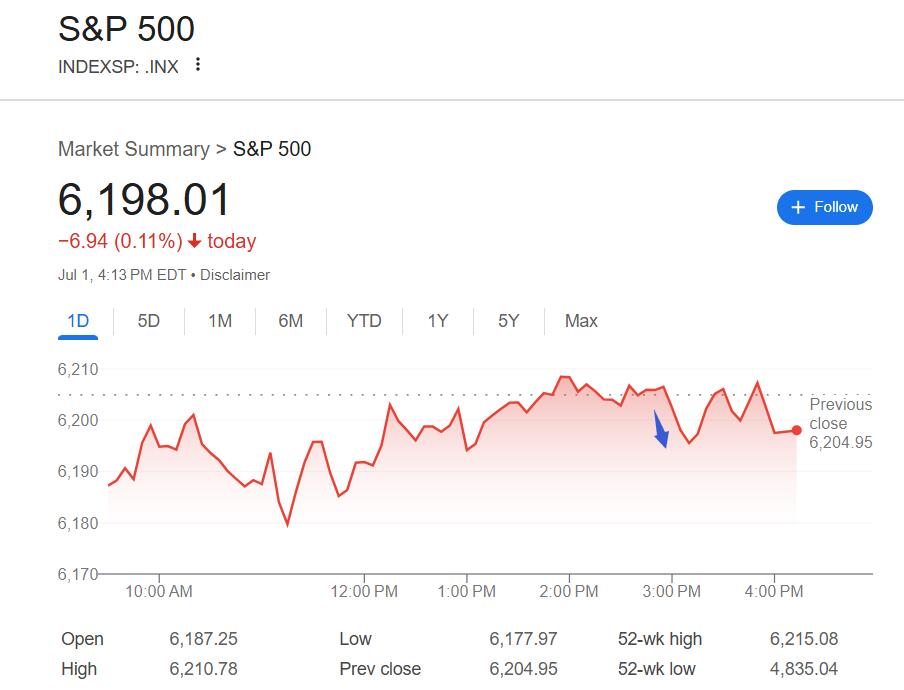Screen dimensions: 904x690
Task: Click the red down arrow beside today's change
Action: click(194, 241)
